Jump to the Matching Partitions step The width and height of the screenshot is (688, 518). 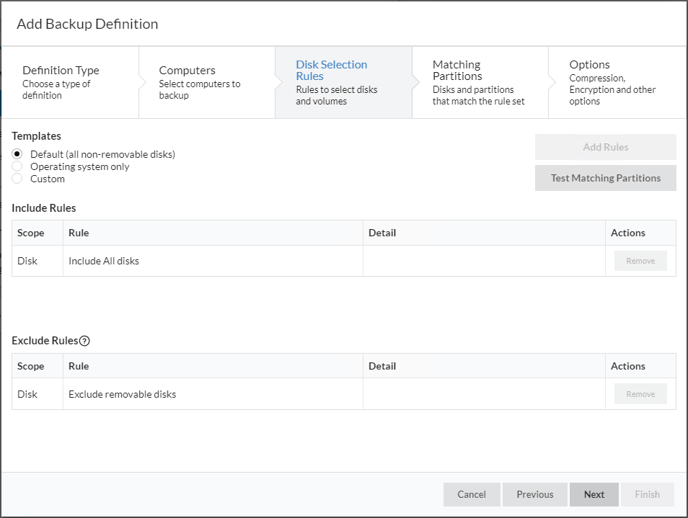point(480,82)
